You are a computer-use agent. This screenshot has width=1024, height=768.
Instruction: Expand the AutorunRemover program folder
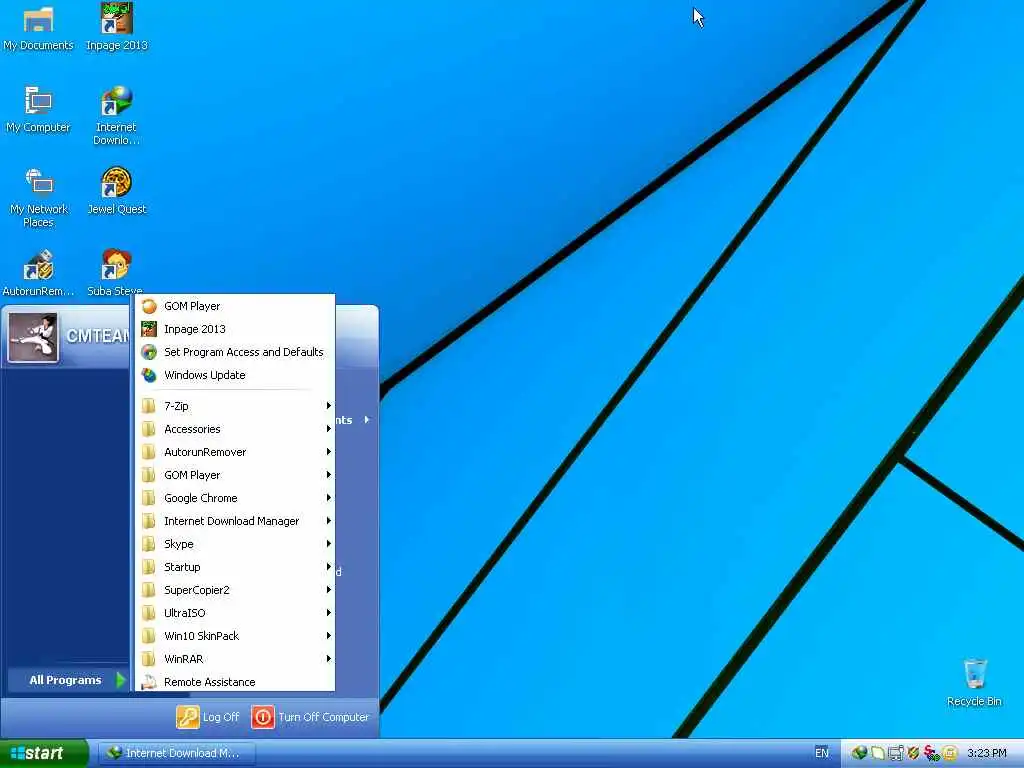pos(235,452)
